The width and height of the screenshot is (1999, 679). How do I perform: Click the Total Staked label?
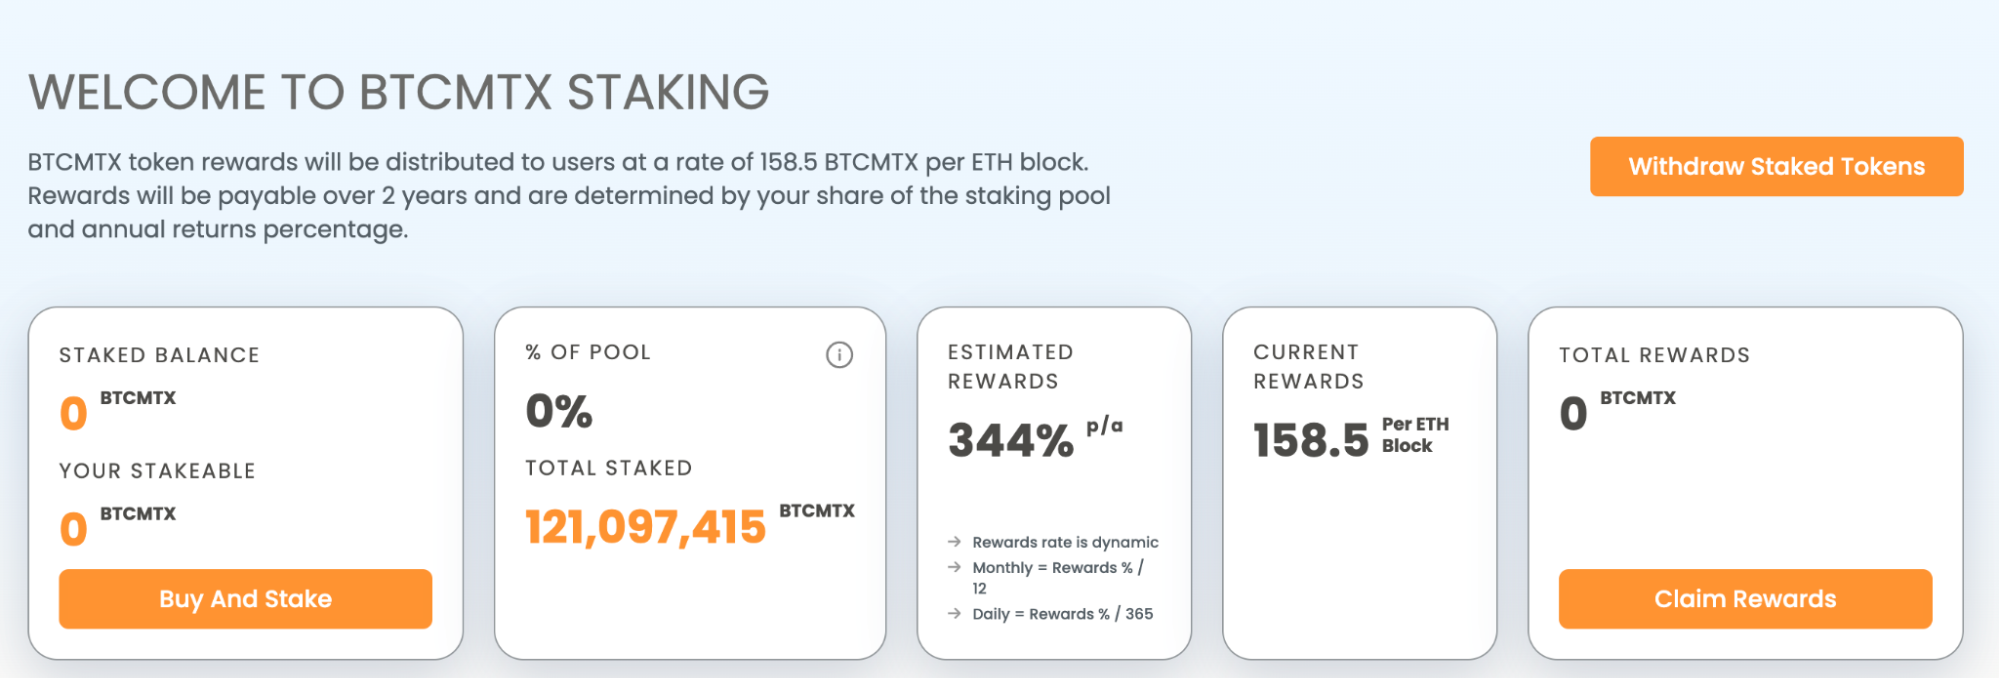[608, 468]
